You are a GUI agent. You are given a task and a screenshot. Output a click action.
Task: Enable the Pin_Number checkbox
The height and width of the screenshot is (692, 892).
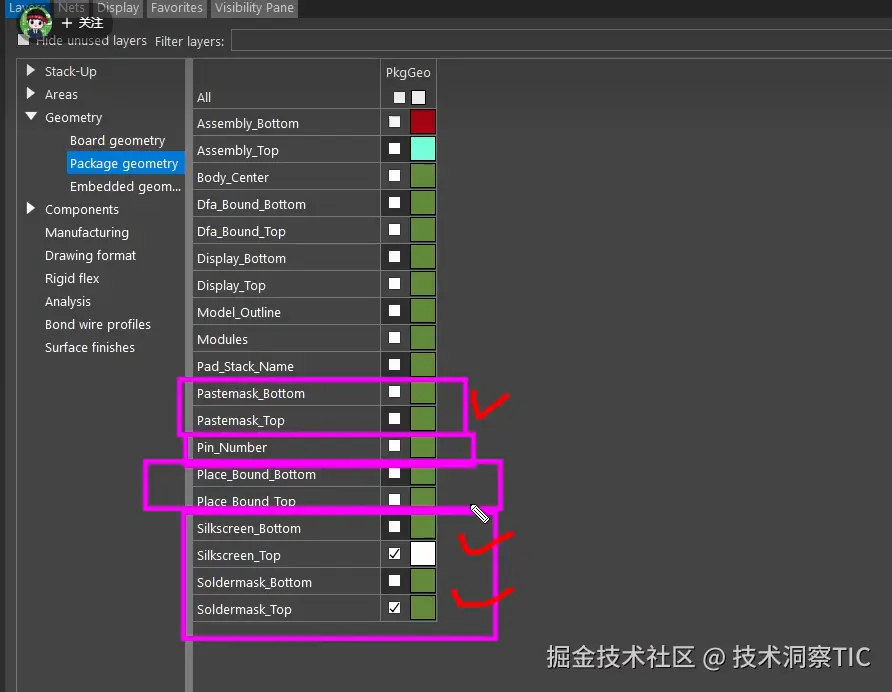394,446
